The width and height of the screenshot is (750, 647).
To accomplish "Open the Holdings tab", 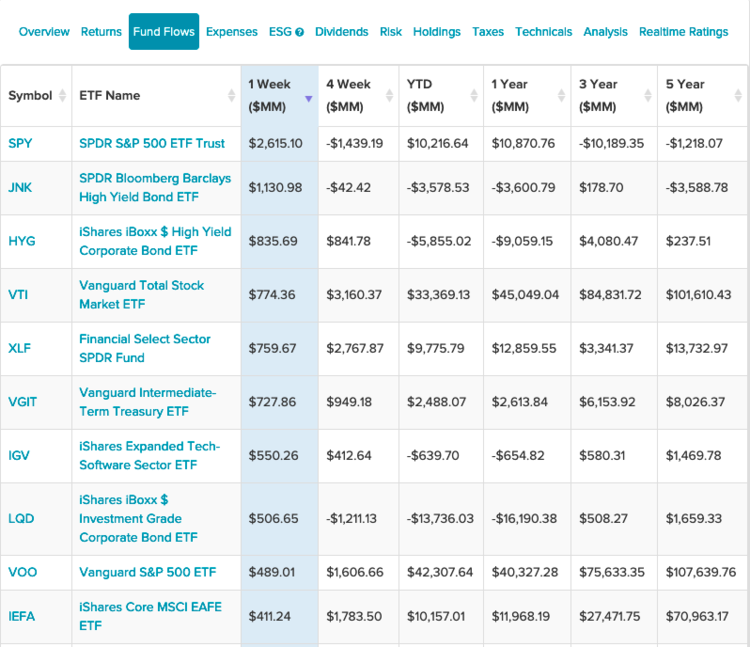I will point(437,32).
